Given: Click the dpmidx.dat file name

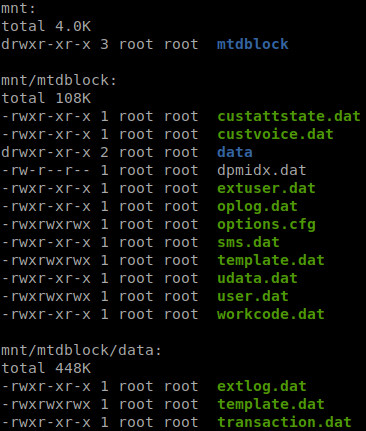Looking at the screenshot, I should 262,171.
